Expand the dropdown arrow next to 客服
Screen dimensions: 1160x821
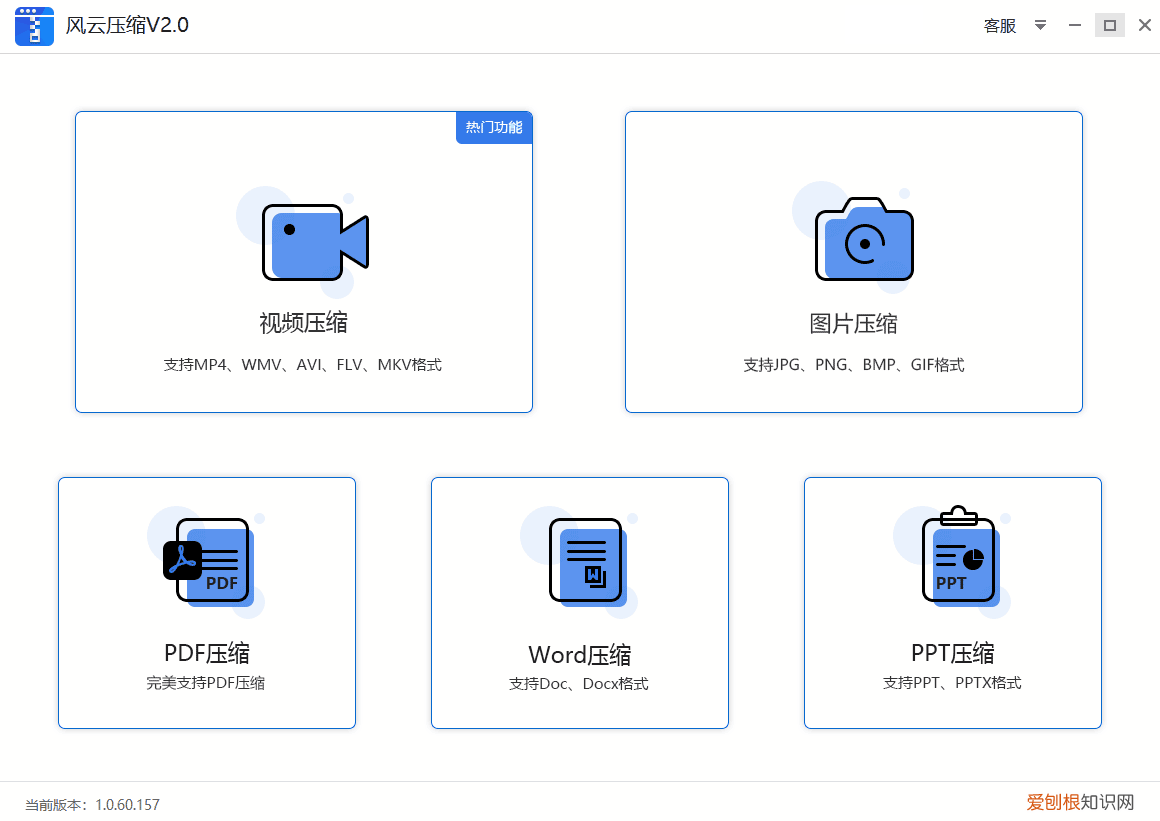(1040, 25)
